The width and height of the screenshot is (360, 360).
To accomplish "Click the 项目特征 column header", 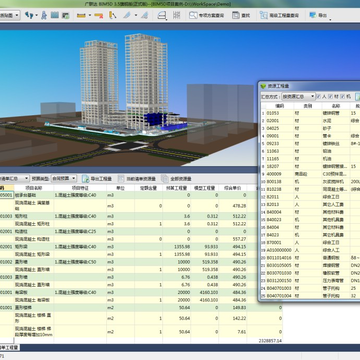I will (x=80, y=188).
